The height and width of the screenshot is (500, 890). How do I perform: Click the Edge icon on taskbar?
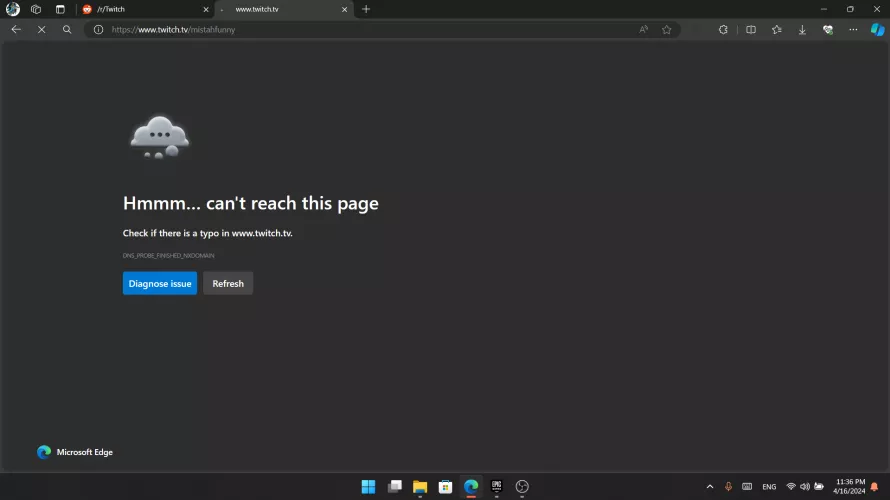click(471, 486)
